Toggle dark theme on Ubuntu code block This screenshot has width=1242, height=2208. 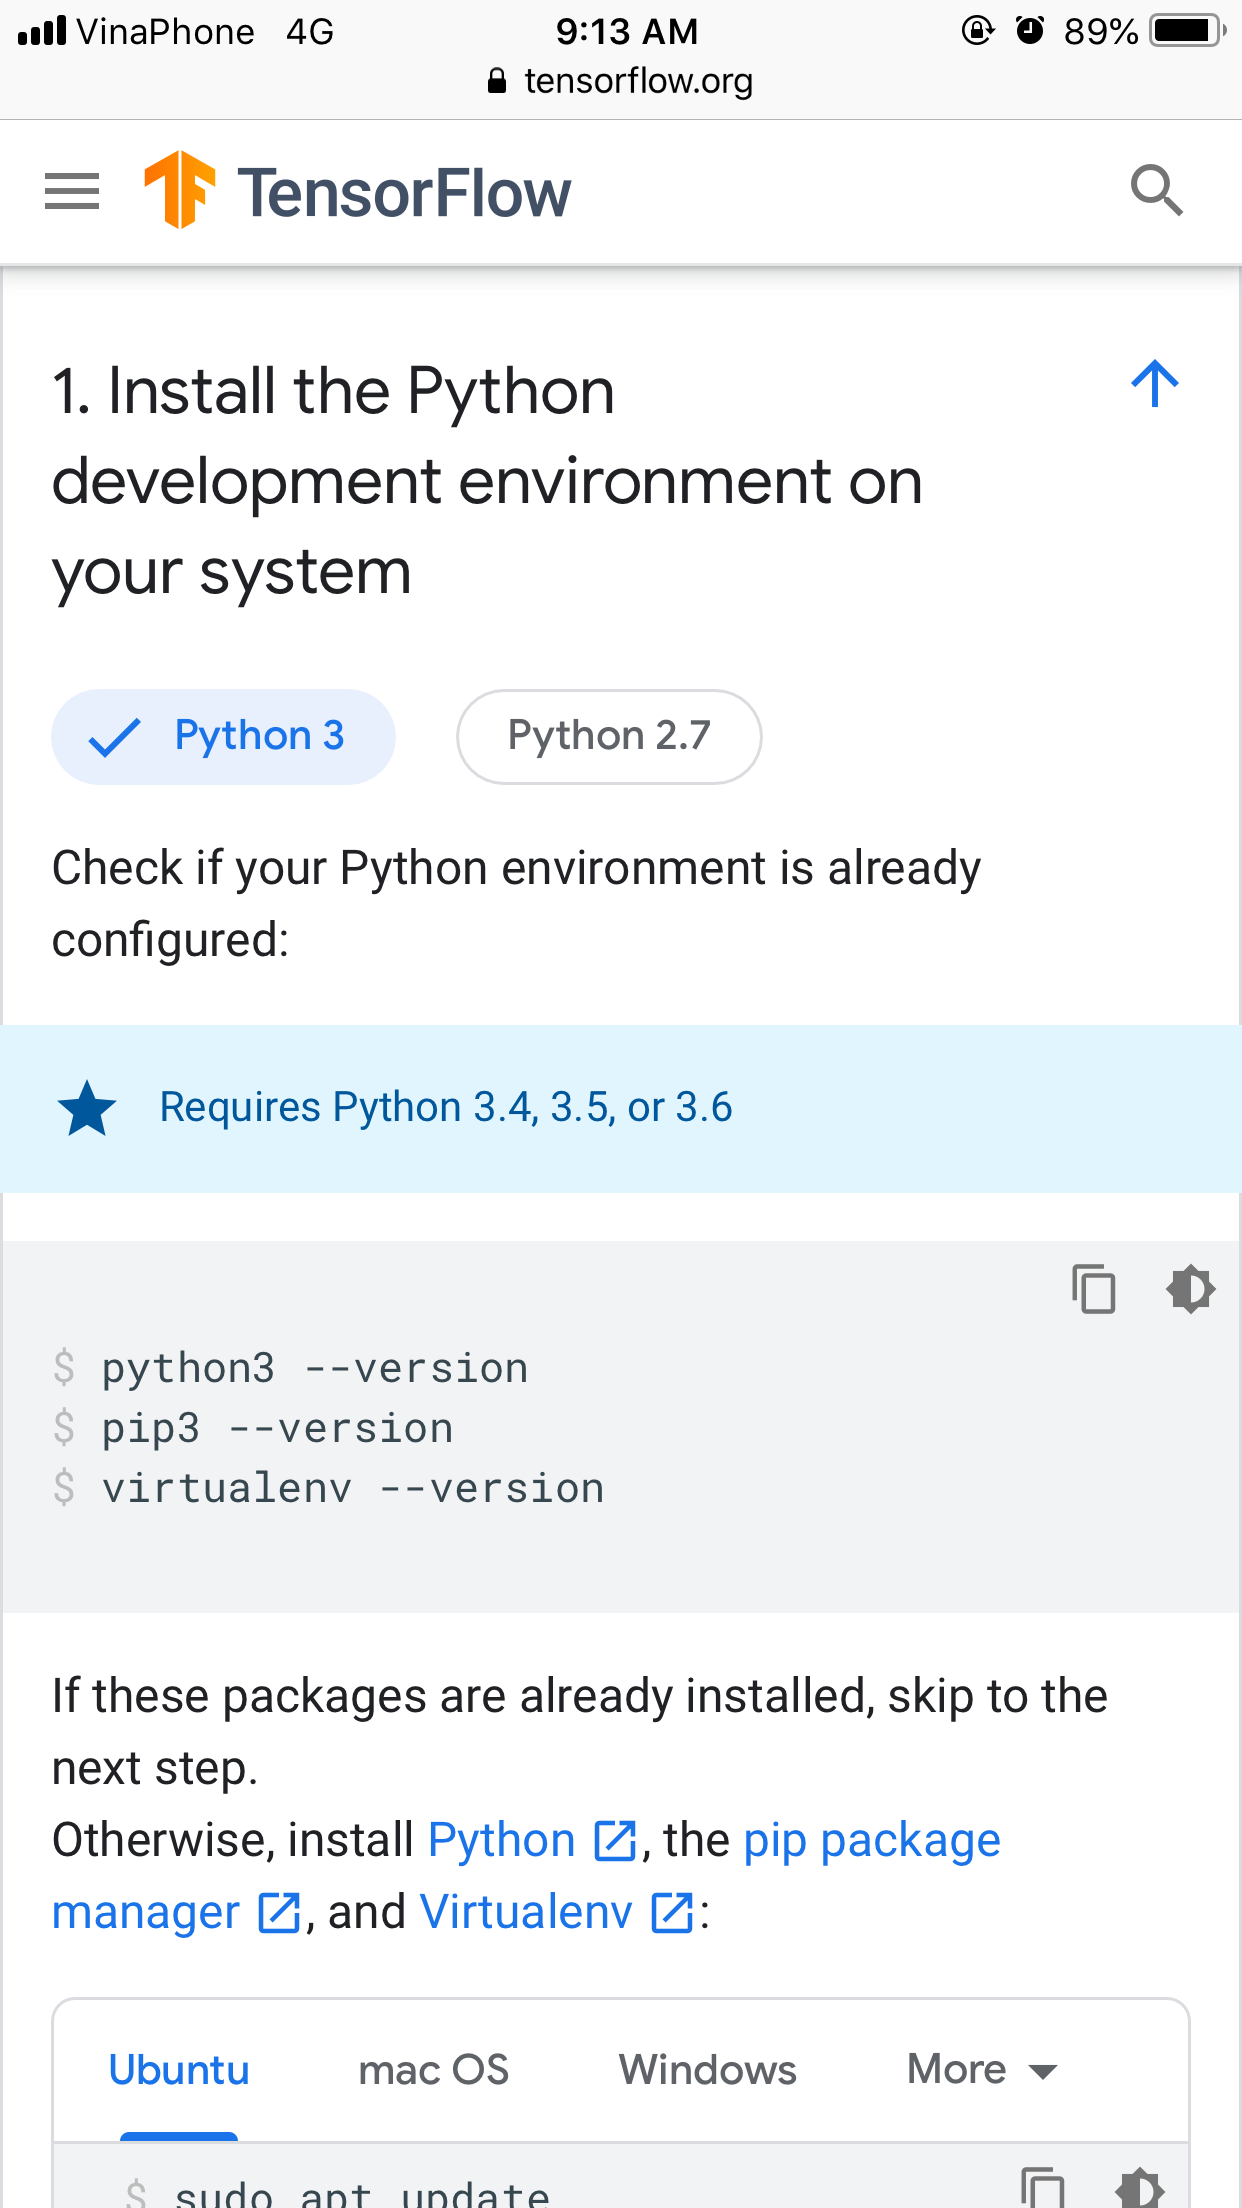point(1140,2188)
